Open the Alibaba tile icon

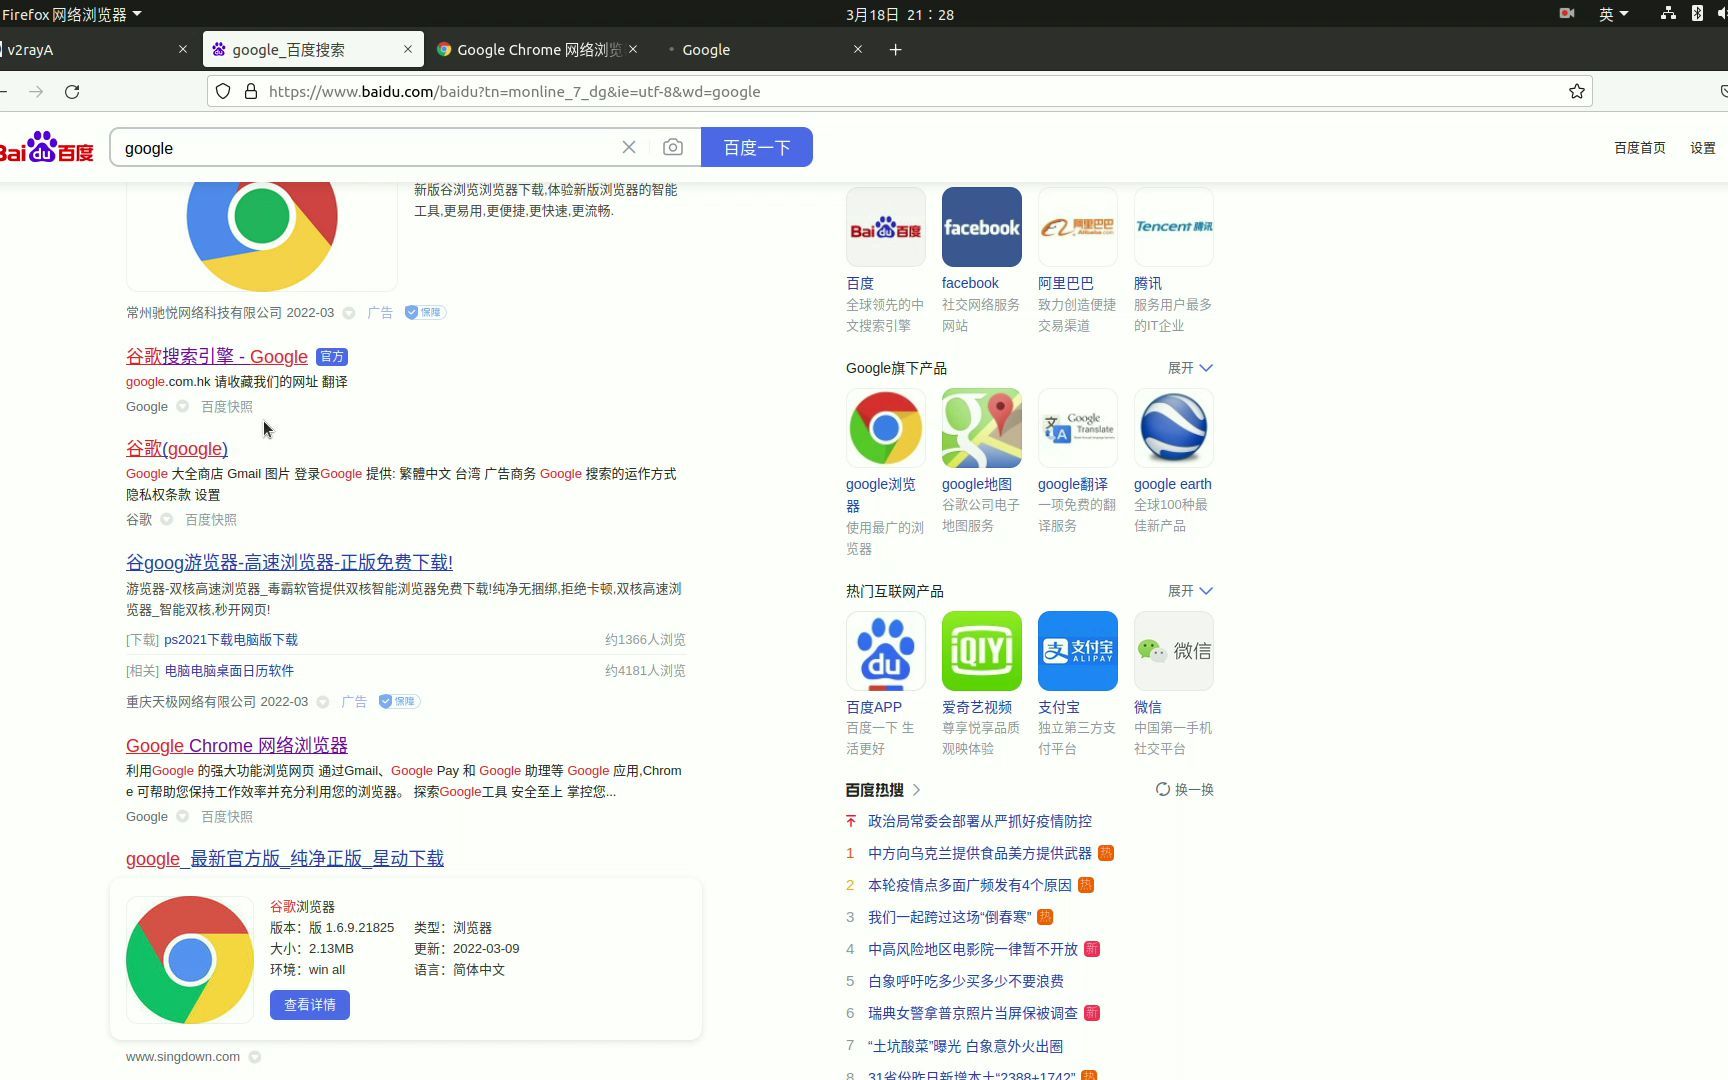1078,227
